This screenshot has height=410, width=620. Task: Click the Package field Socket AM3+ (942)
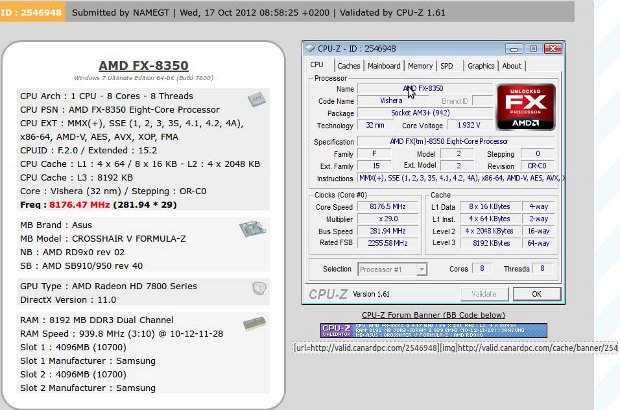pyautogui.click(x=425, y=113)
